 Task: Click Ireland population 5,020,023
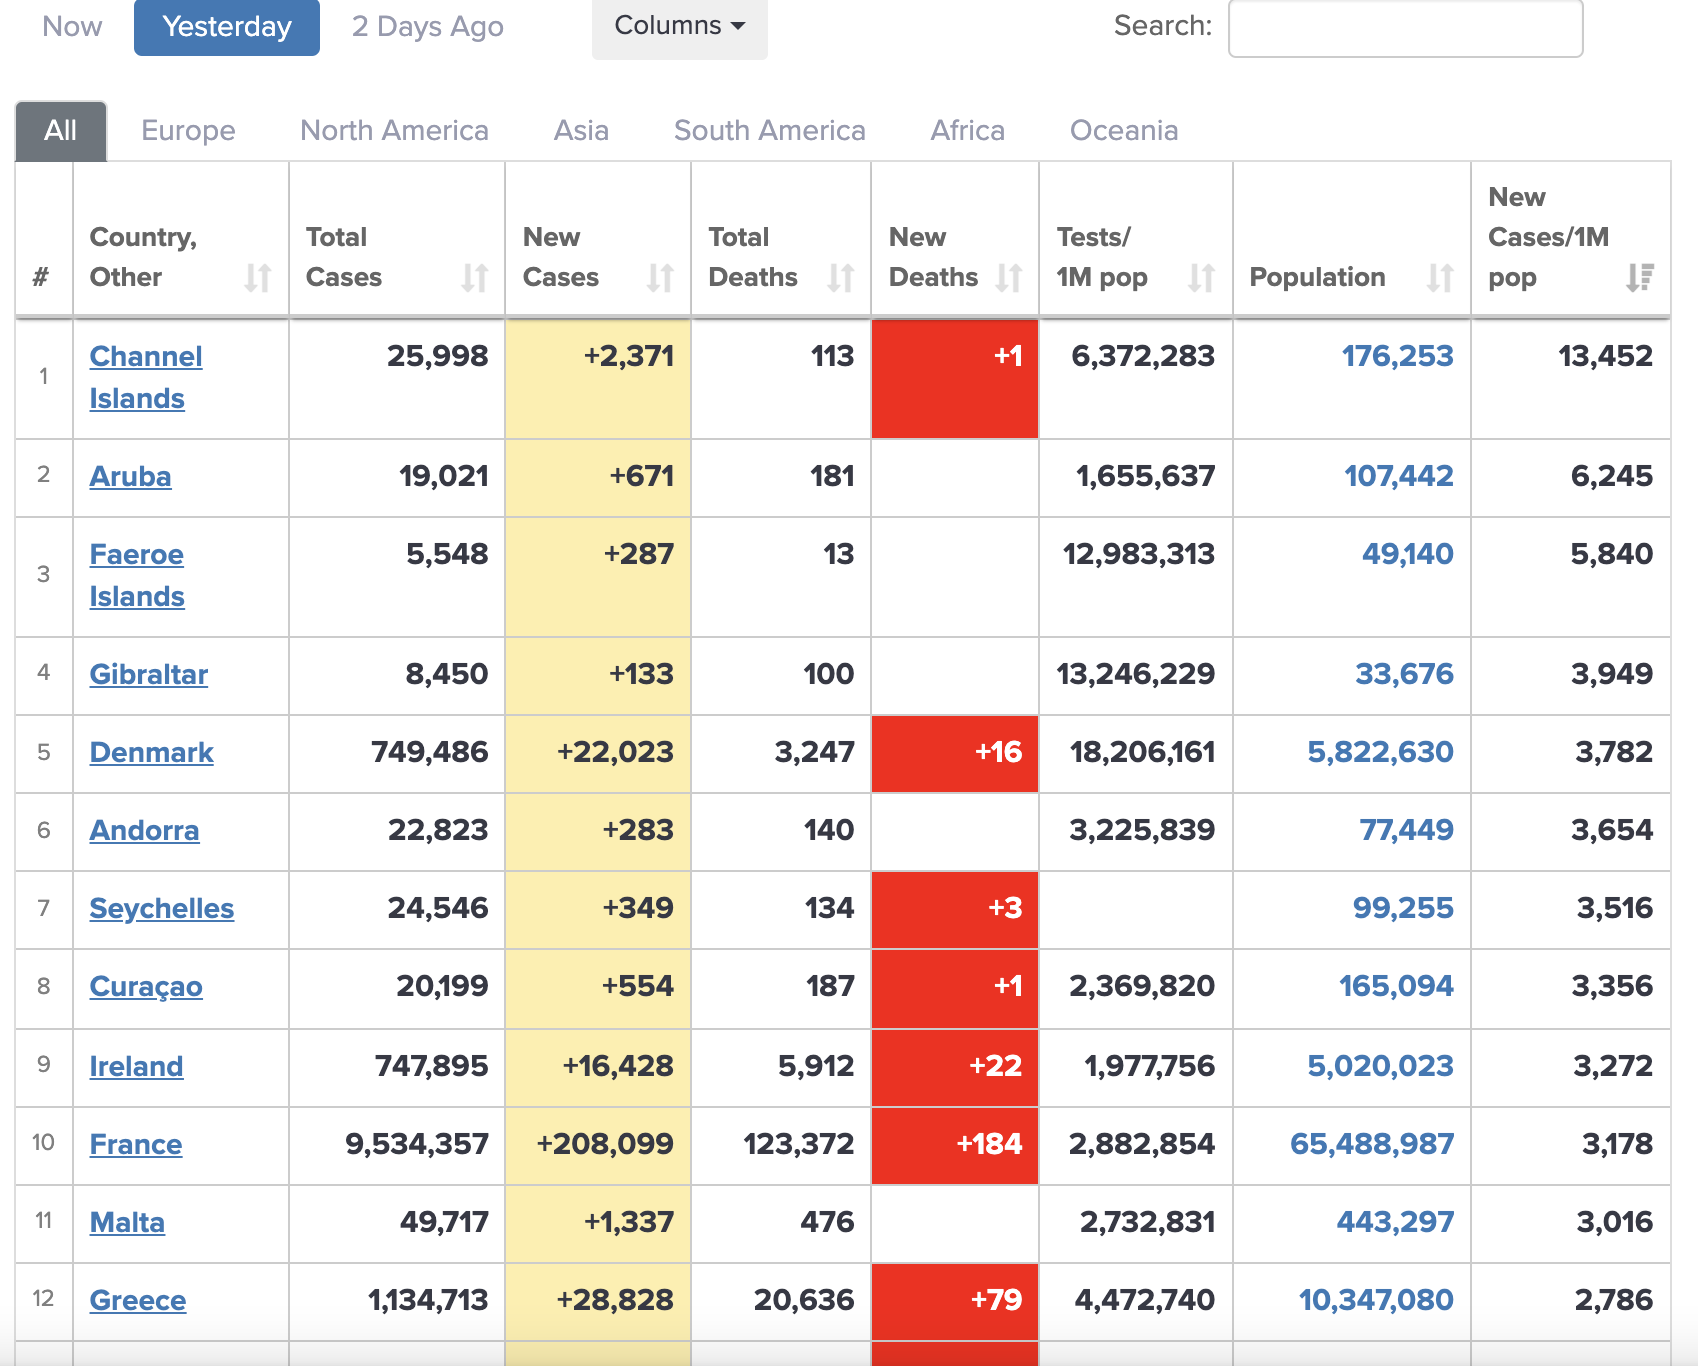tap(1380, 1066)
